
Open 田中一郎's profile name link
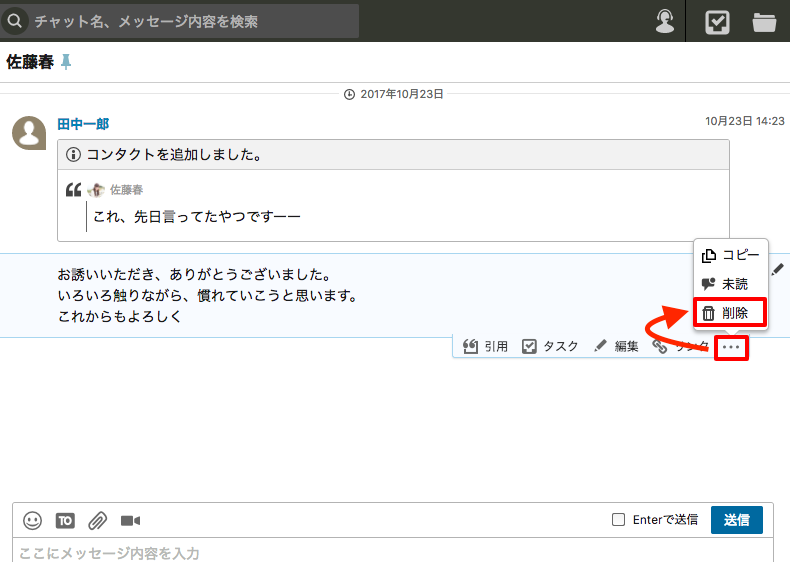[83, 124]
